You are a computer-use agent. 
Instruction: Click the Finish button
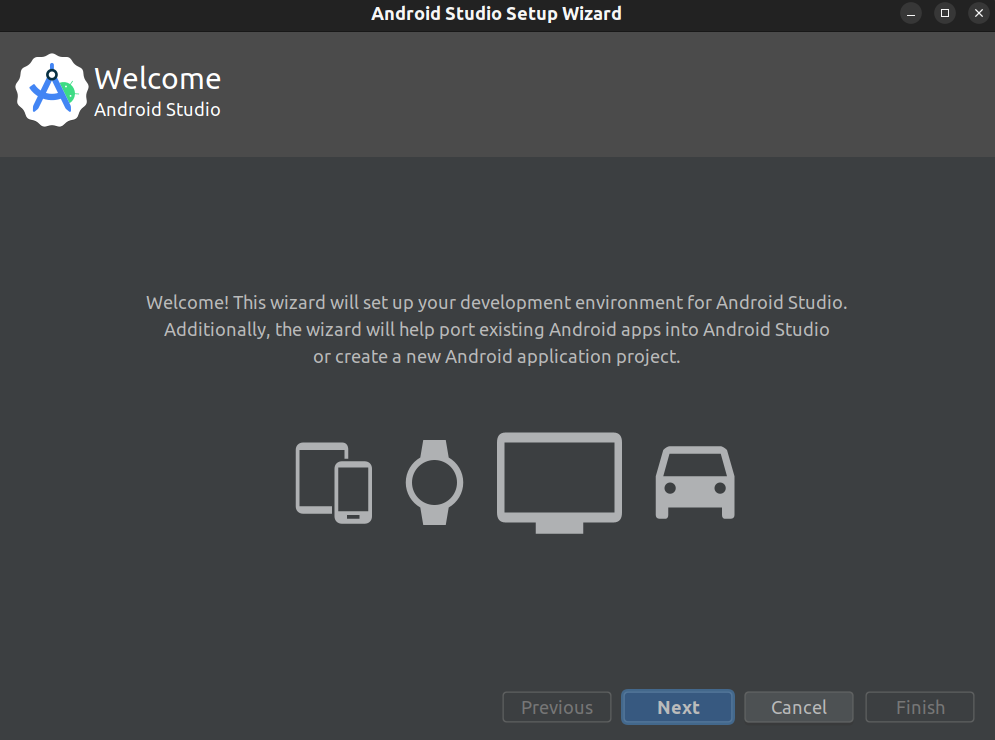[x=919, y=707]
